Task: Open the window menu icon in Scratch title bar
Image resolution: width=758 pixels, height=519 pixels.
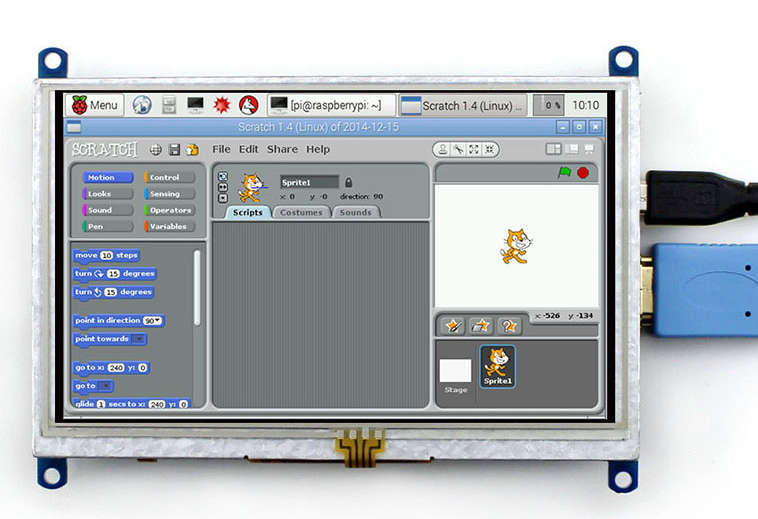Action: (74, 128)
